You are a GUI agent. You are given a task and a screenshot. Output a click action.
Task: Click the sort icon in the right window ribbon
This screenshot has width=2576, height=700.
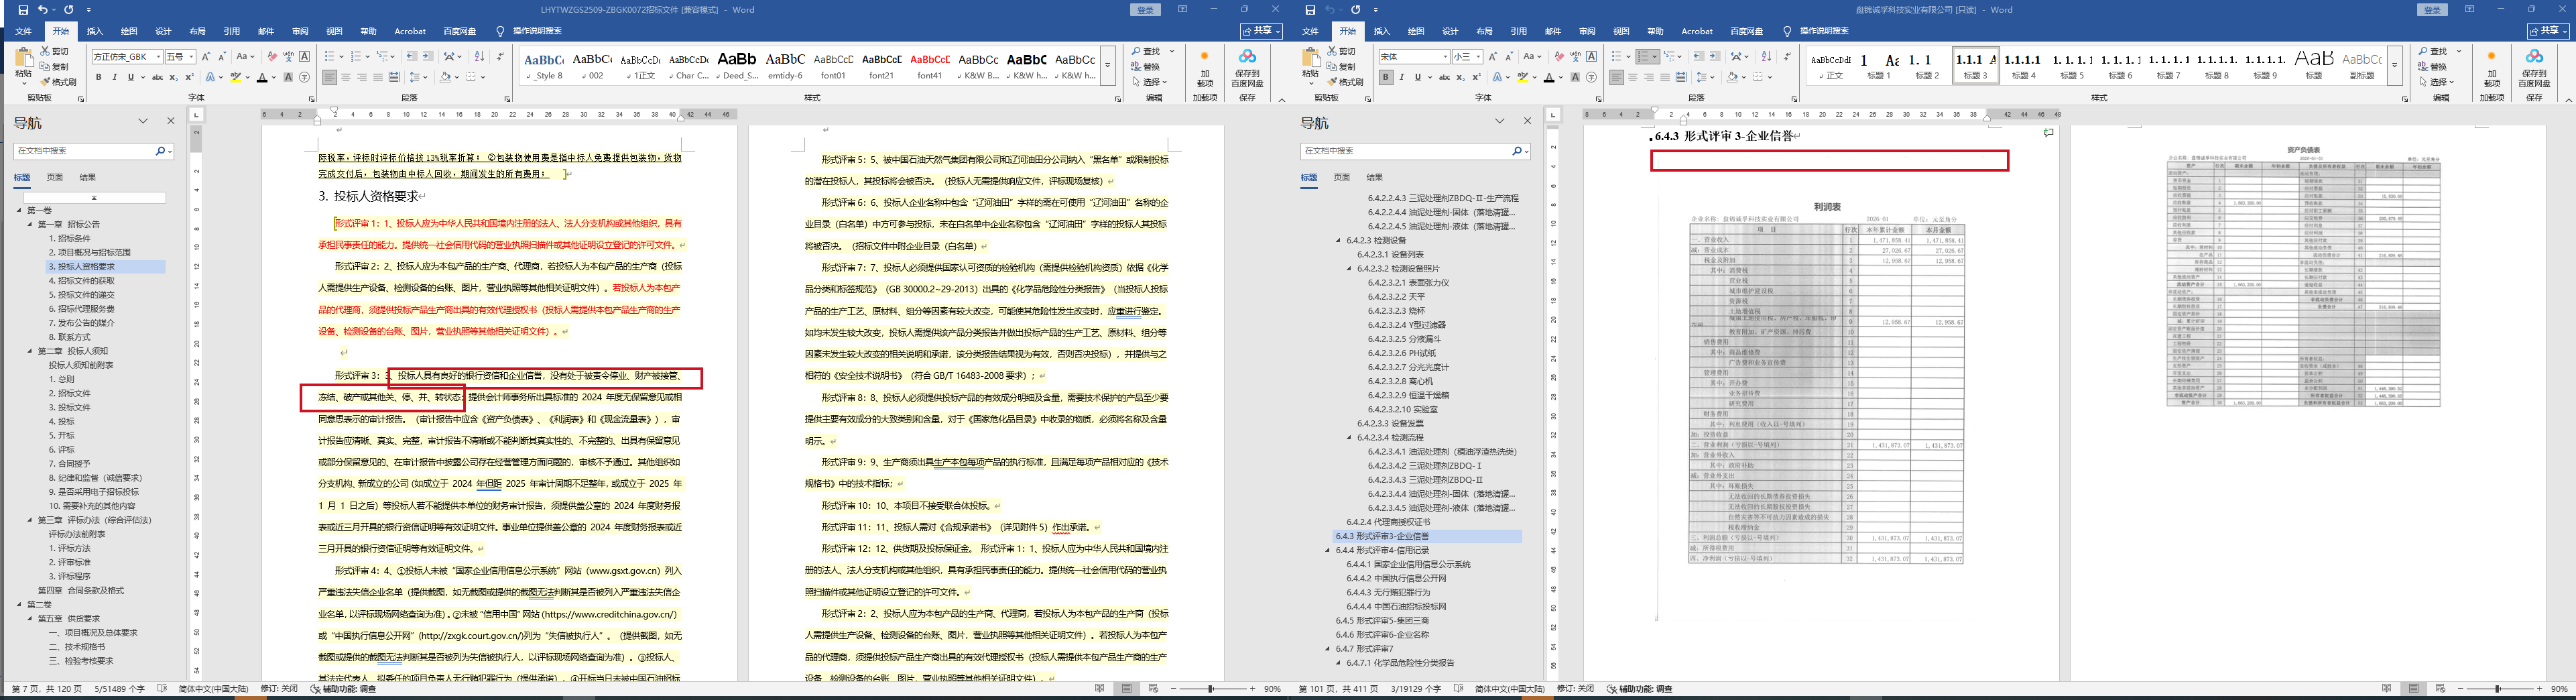coord(1765,57)
